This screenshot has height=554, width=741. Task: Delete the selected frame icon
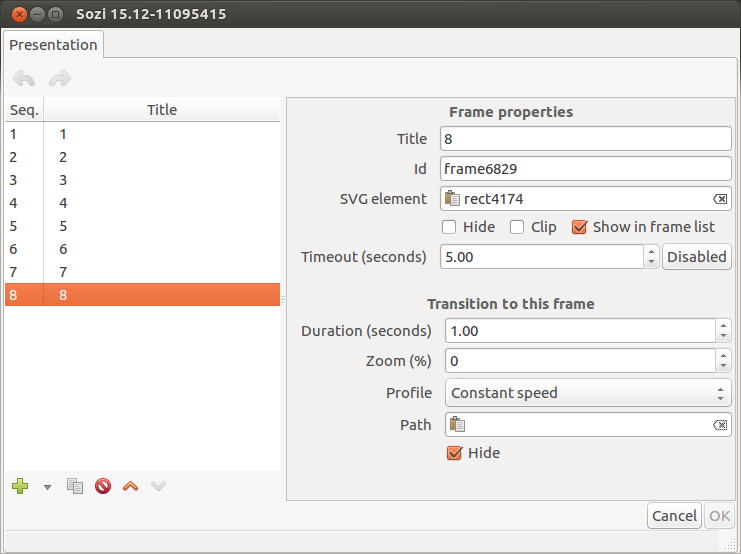(x=103, y=486)
